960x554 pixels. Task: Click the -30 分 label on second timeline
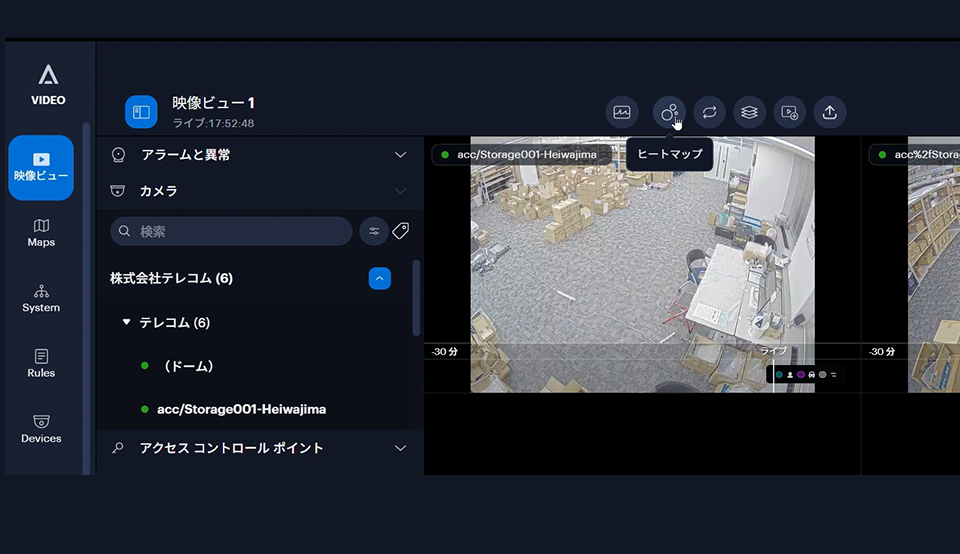tap(882, 352)
